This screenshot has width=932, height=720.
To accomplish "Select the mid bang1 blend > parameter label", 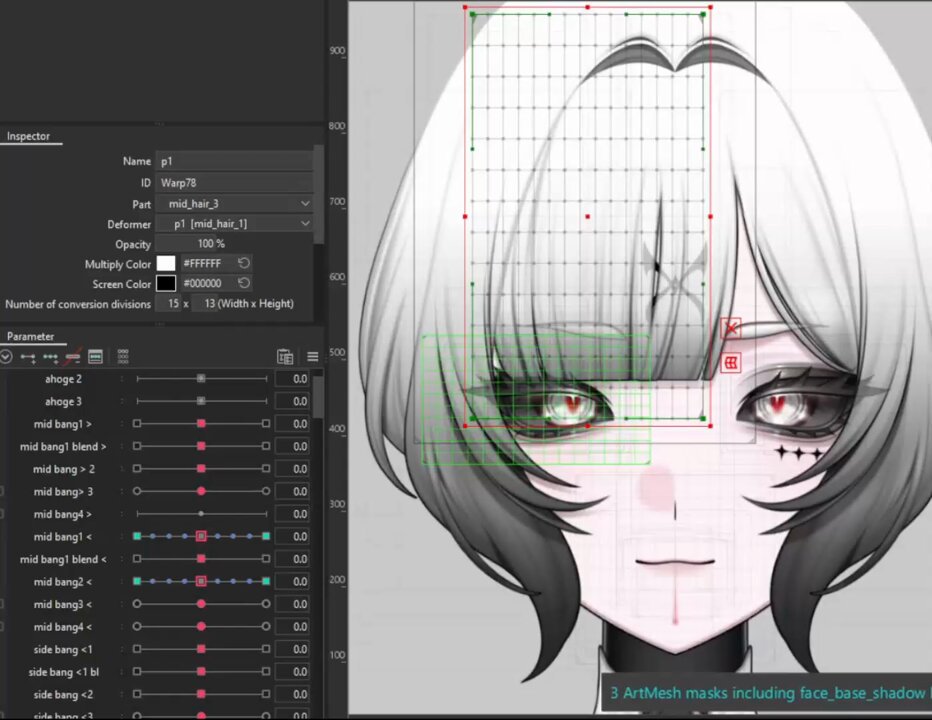I will coord(63,447).
